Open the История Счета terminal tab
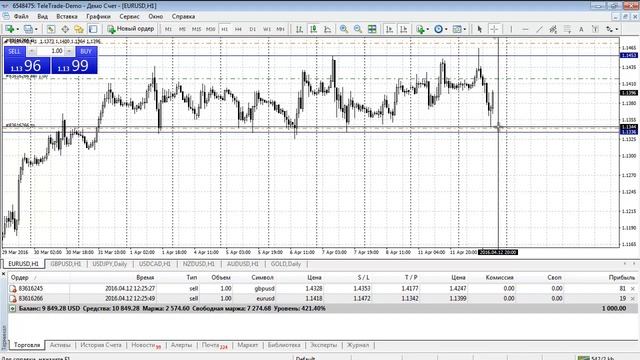The height and width of the screenshot is (360, 640). [101, 345]
